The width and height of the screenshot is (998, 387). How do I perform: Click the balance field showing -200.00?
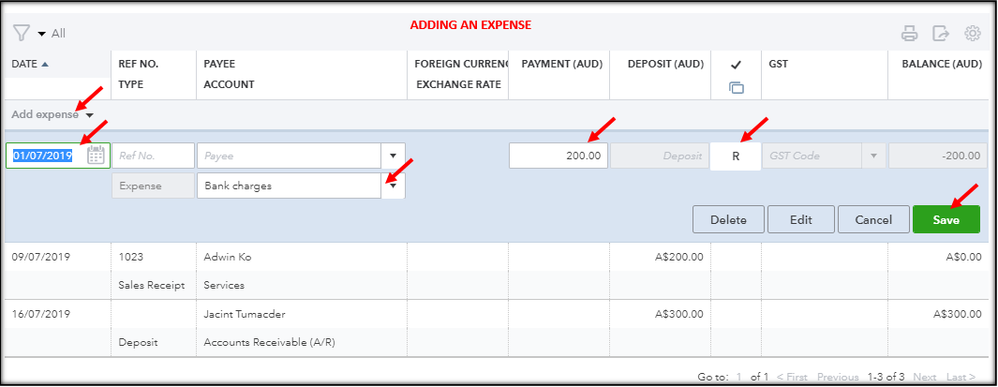pyautogui.click(x=937, y=156)
